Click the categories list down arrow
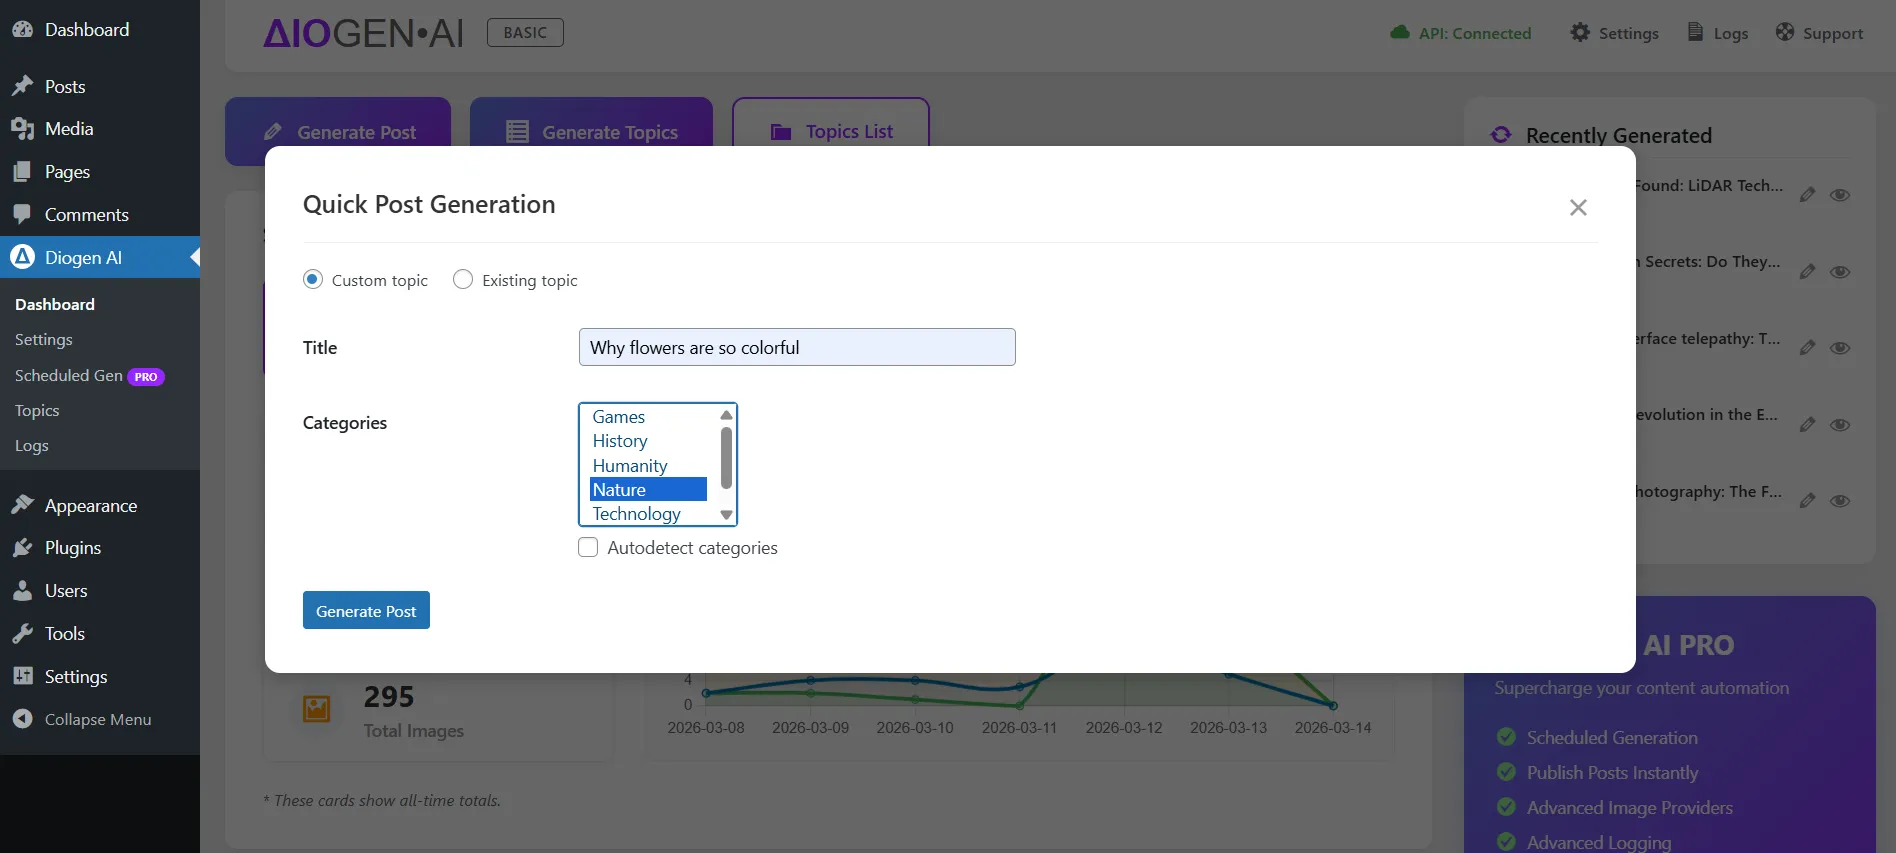This screenshot has height=853, width=1896. [727, 515]
